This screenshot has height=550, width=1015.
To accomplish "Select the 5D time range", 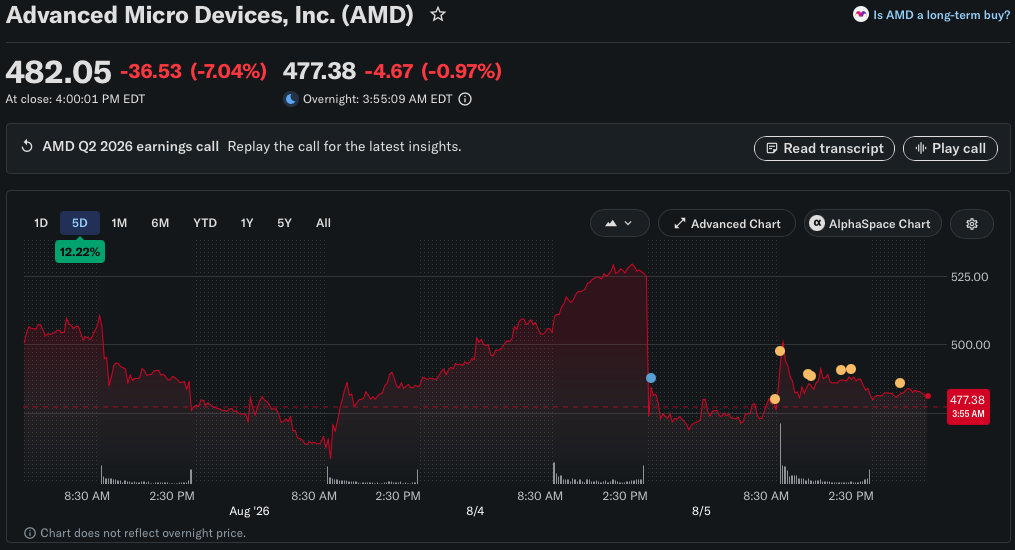I will click(x=80, y=223).
